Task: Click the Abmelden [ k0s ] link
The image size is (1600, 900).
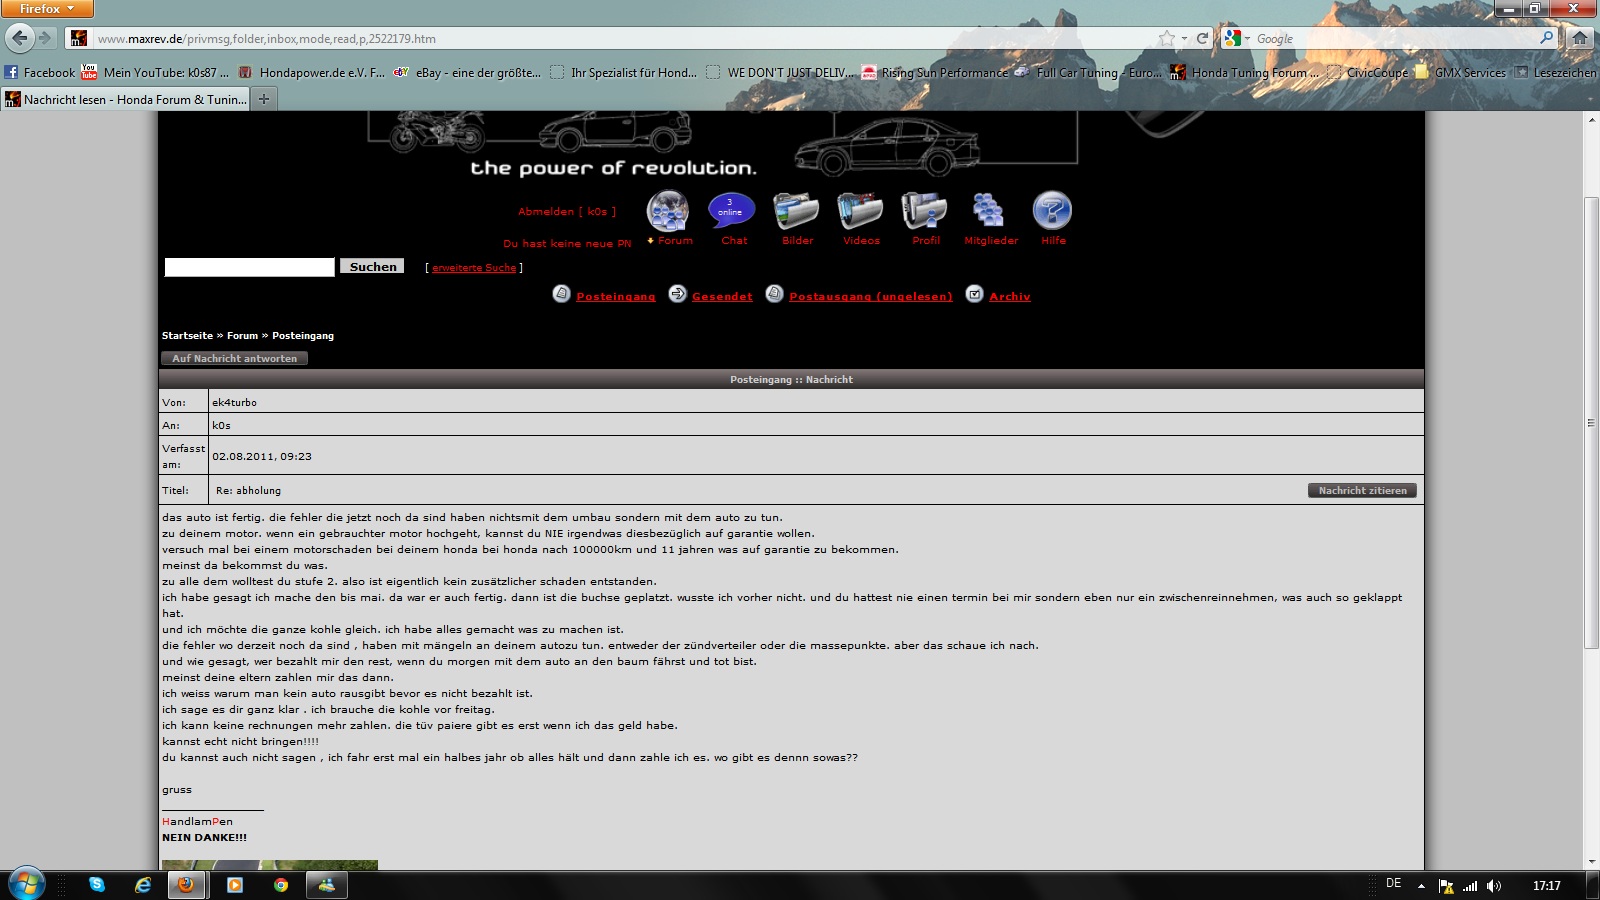Action: (x=567, y=211)
